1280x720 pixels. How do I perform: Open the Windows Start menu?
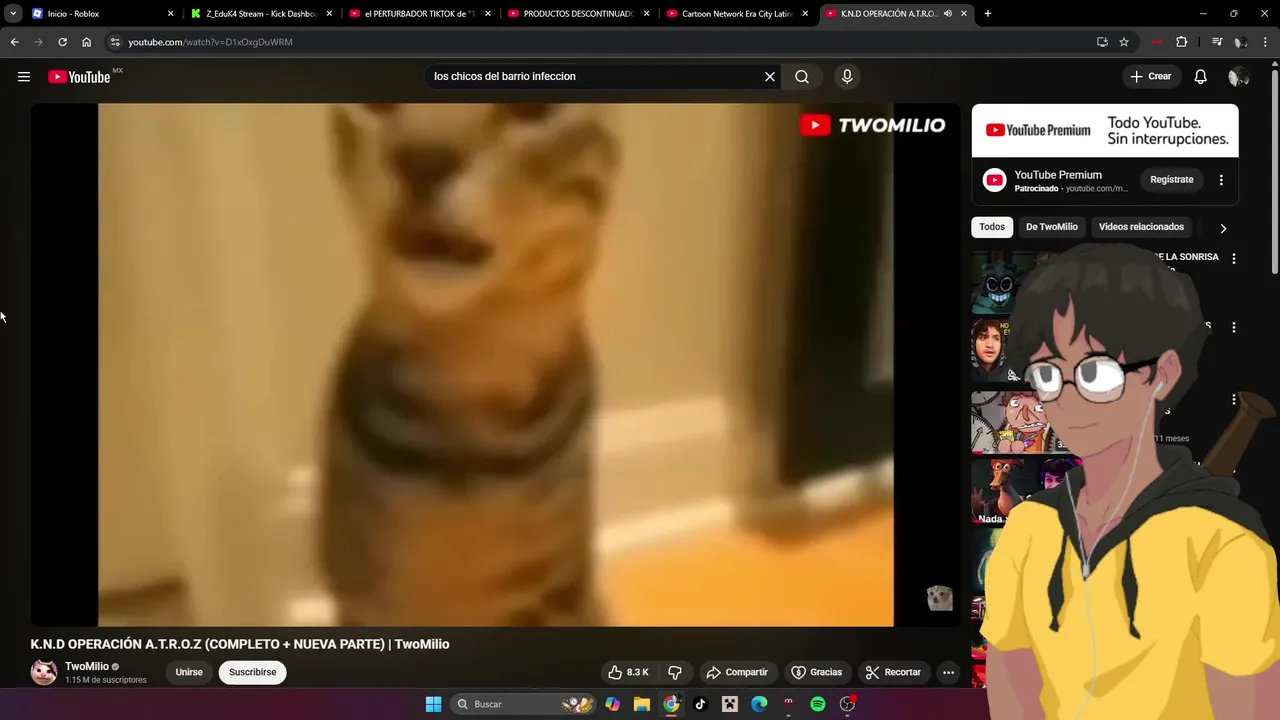point(433,704)
